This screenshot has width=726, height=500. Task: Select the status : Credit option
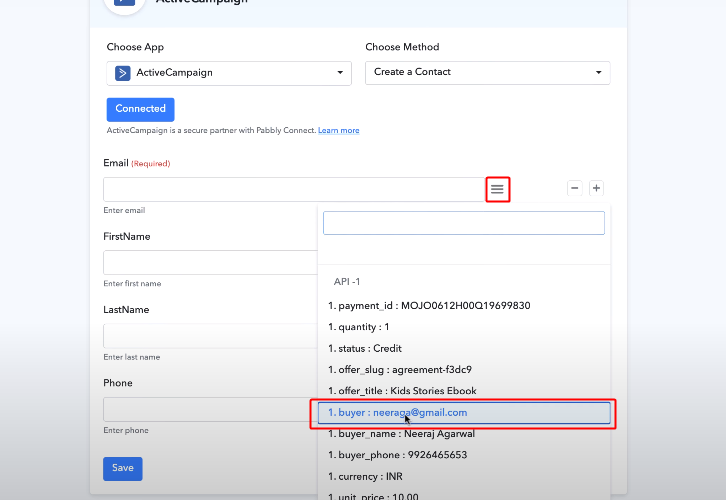click(x=463, y=348)
